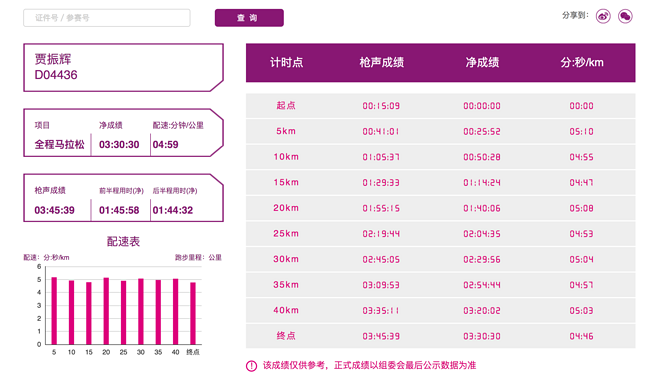
Task: Click net time 00:50:28 in 10km row
Action: coord(482,157)
